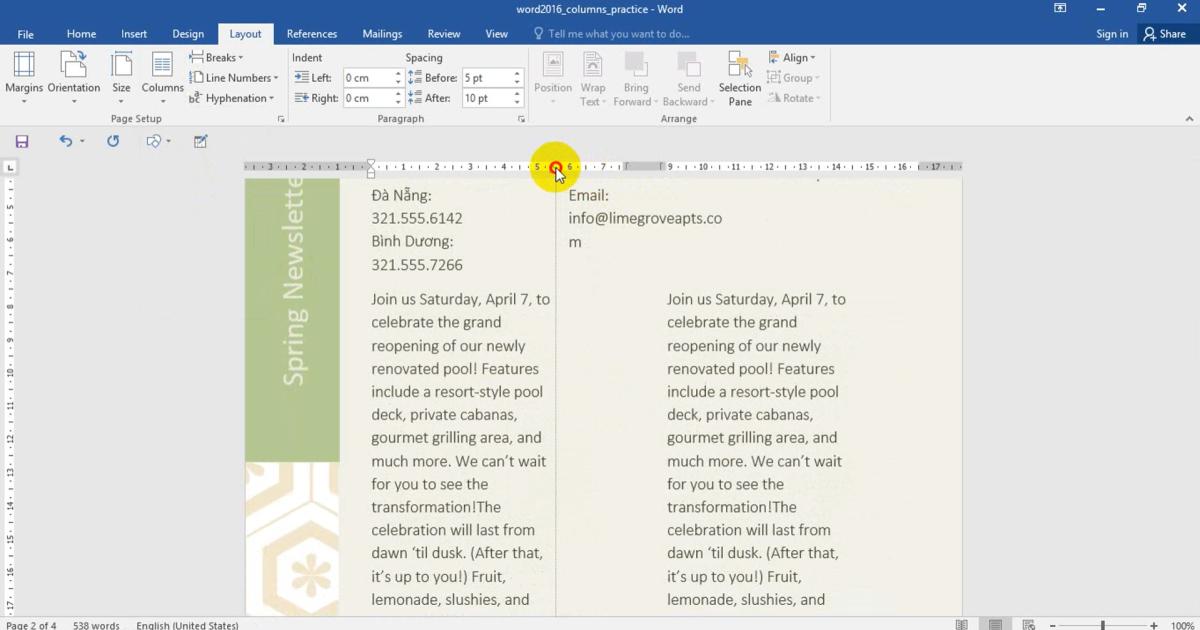Open the File tab
1200x630 pixels.
(x=25, y=34)
